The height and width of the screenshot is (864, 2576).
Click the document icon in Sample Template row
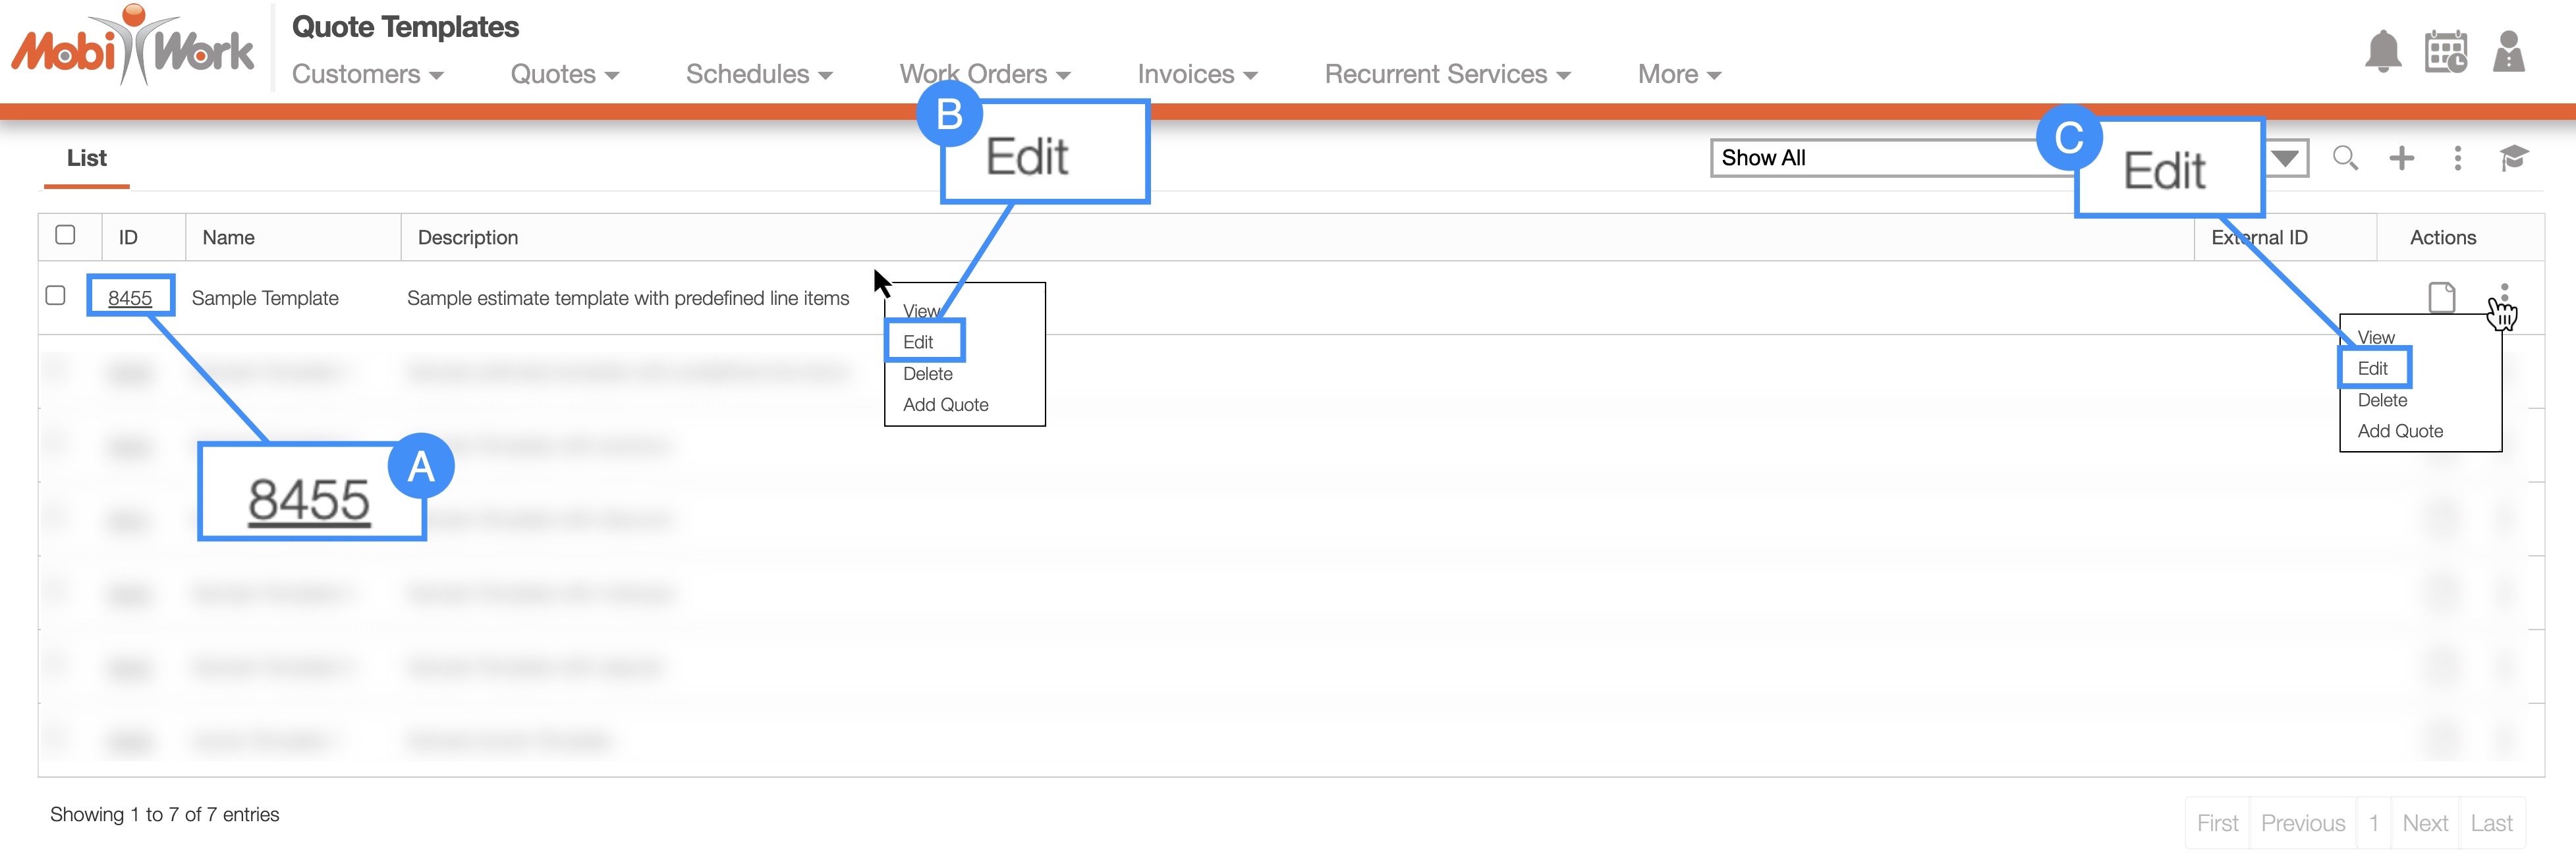point(2441,298)
